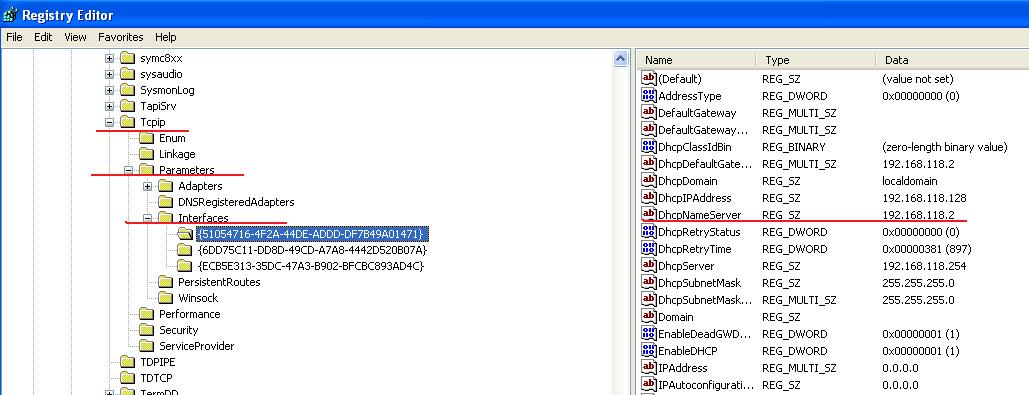Expand the TapiSrv key
This screenshot has width=1029, height=395.
tap(110, 106)
